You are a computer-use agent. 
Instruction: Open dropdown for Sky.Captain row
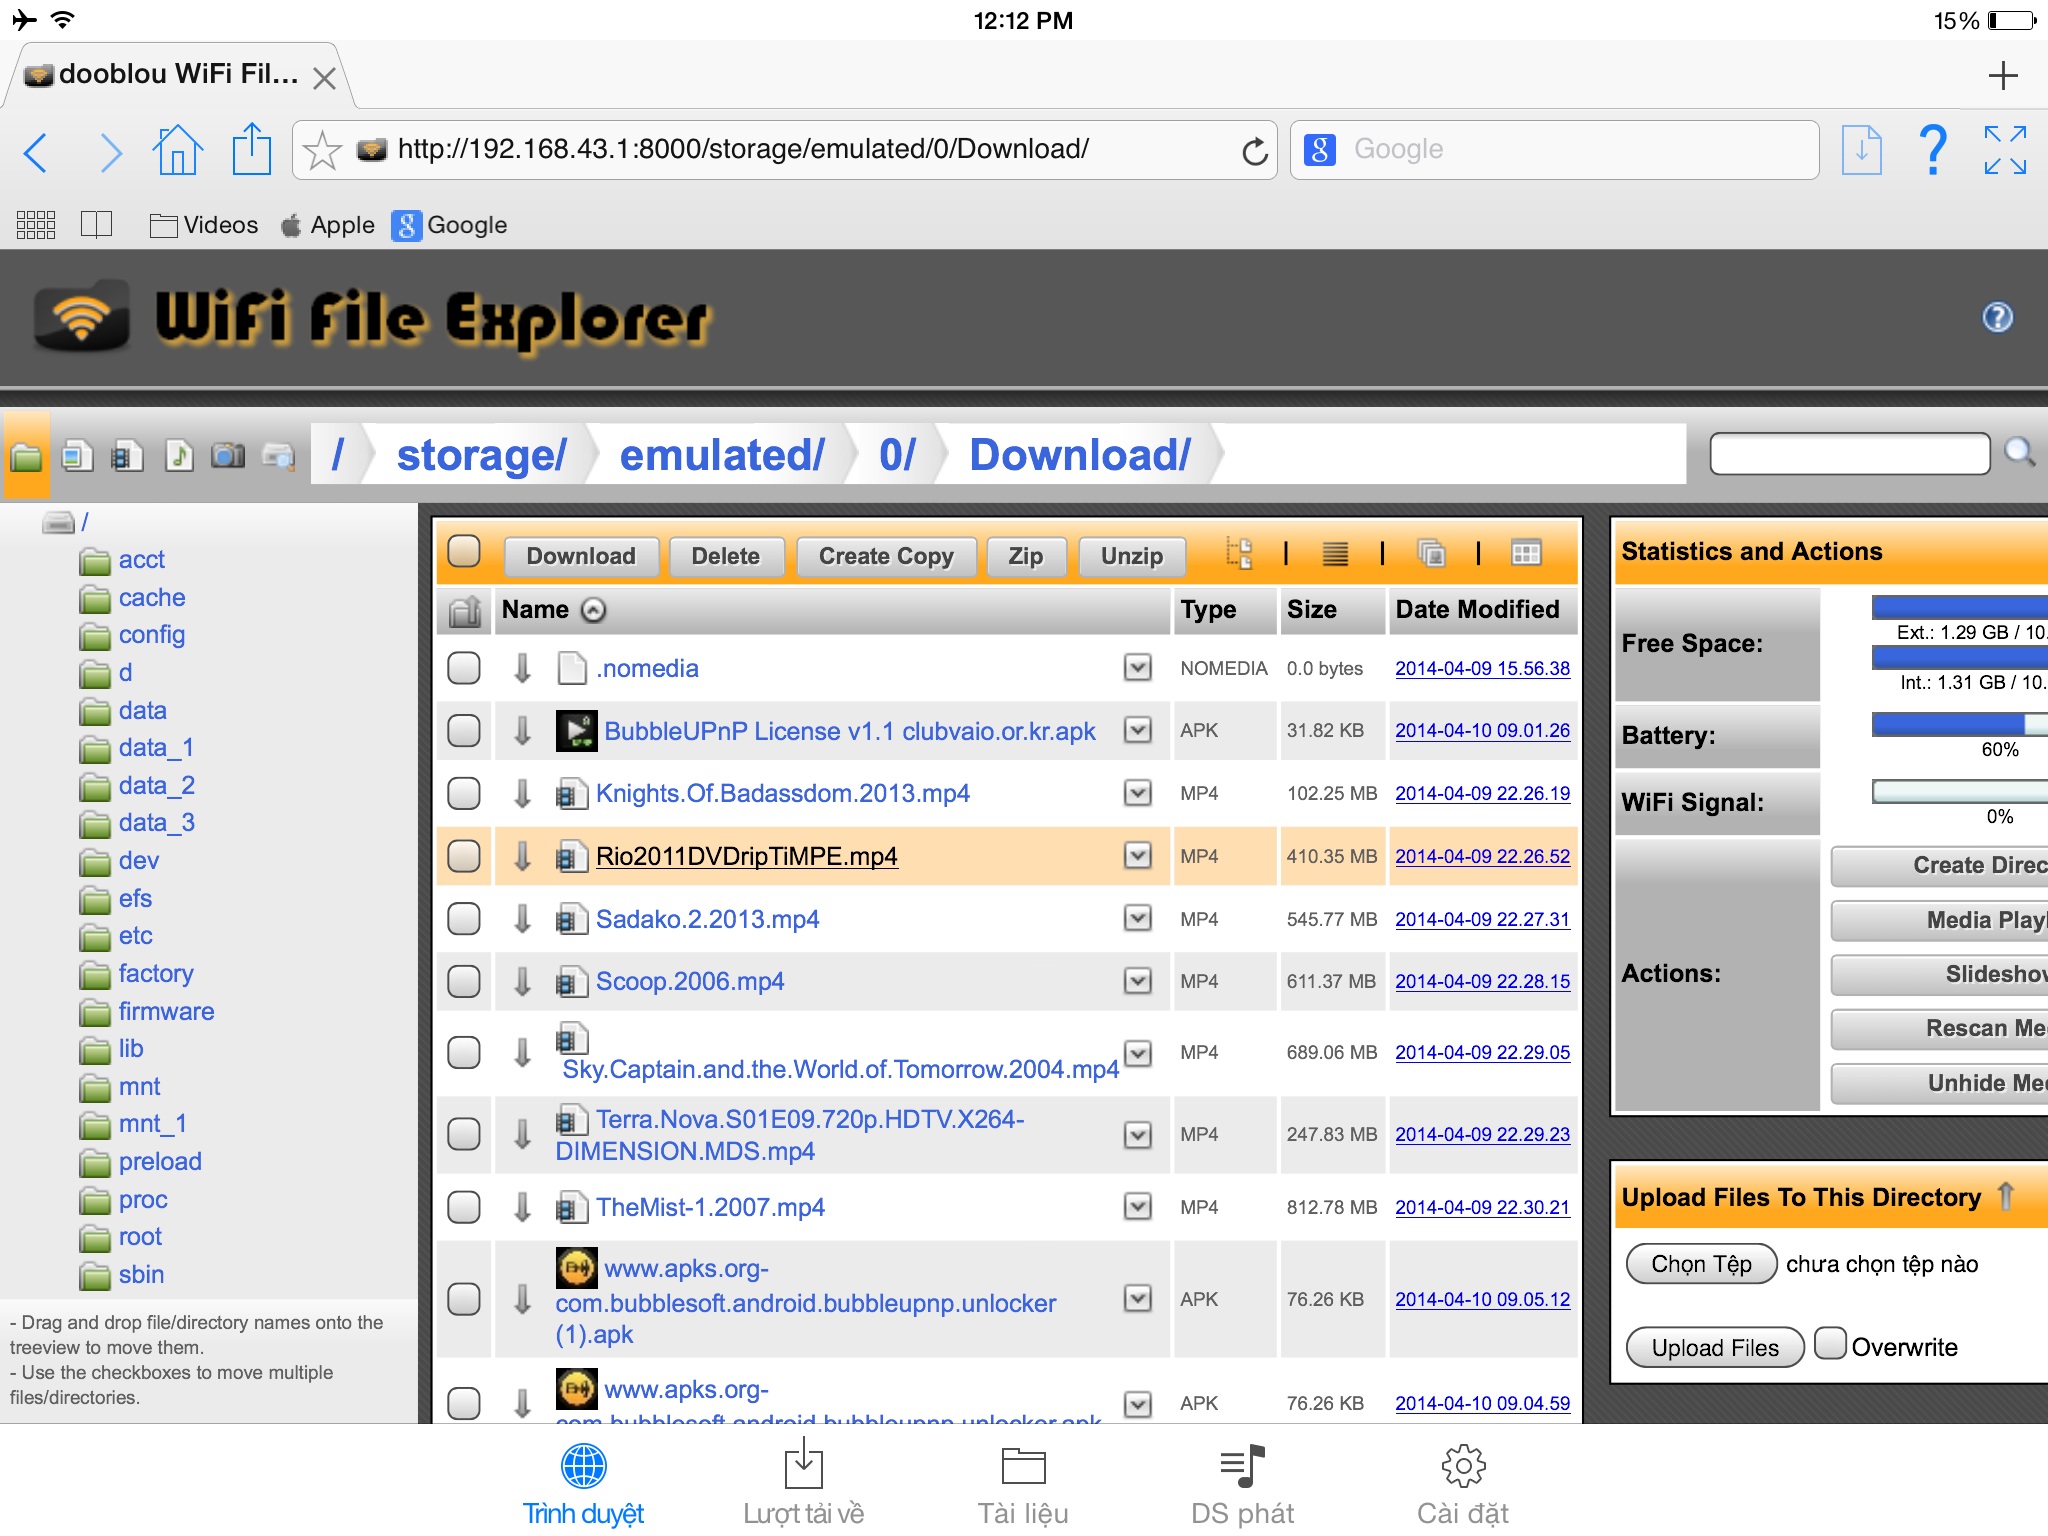coord(1138,1053)
